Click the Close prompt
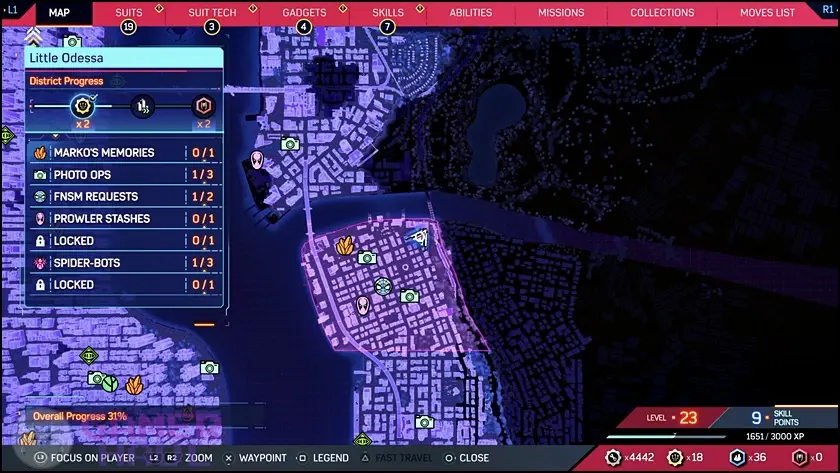 tap(466, 458)
